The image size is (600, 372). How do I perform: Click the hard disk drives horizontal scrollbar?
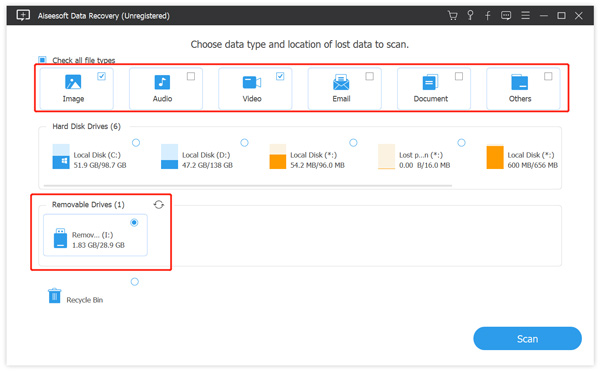pyautogui.click(x=248, y=186)
